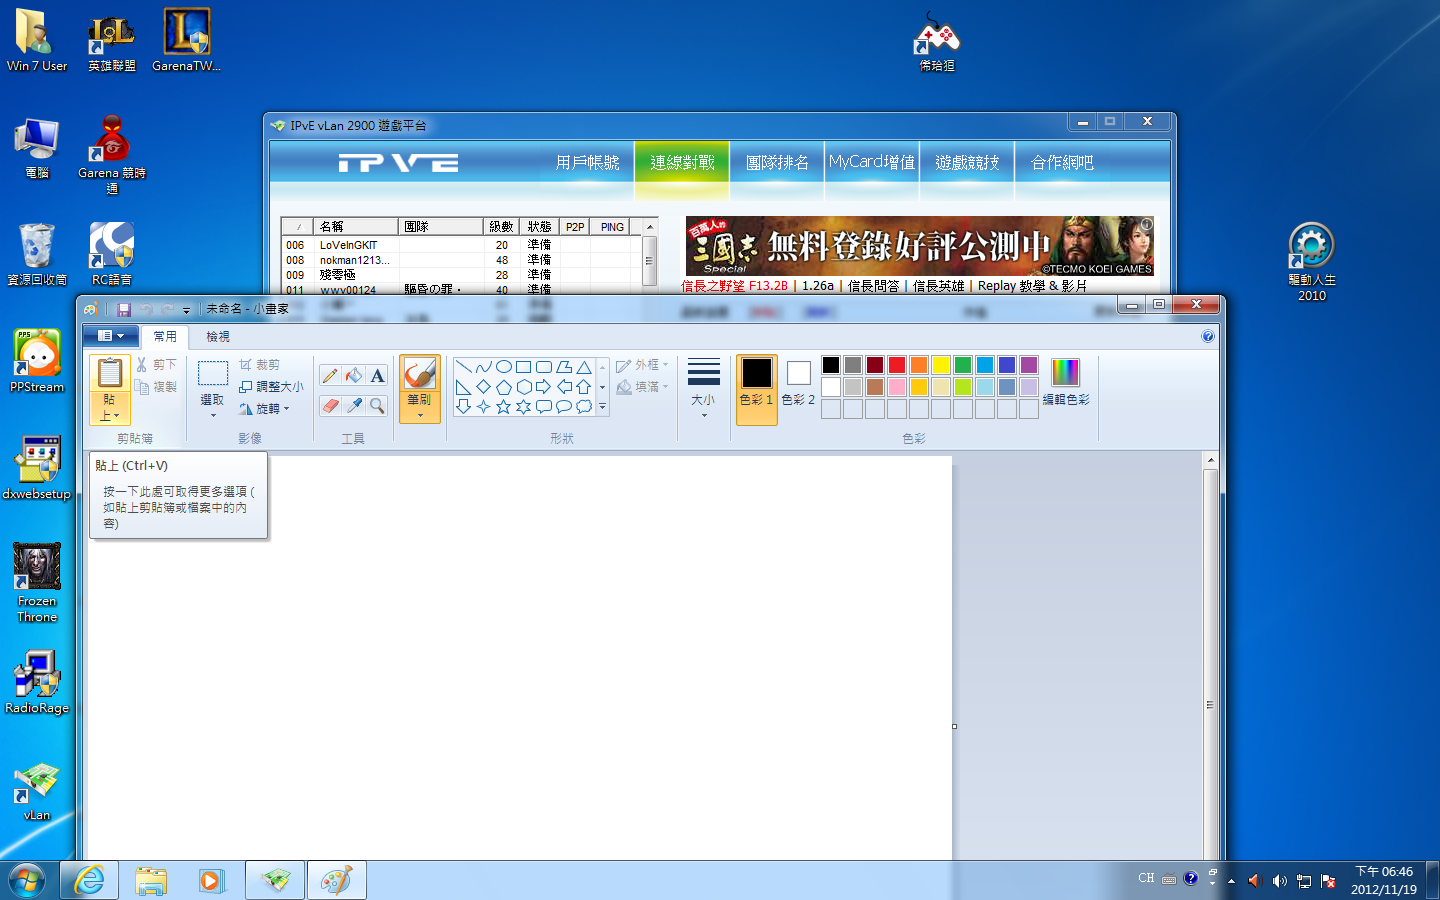Click the 色彩 1 (Color 1) button
1440x900 pixels.
pos(757,389)
